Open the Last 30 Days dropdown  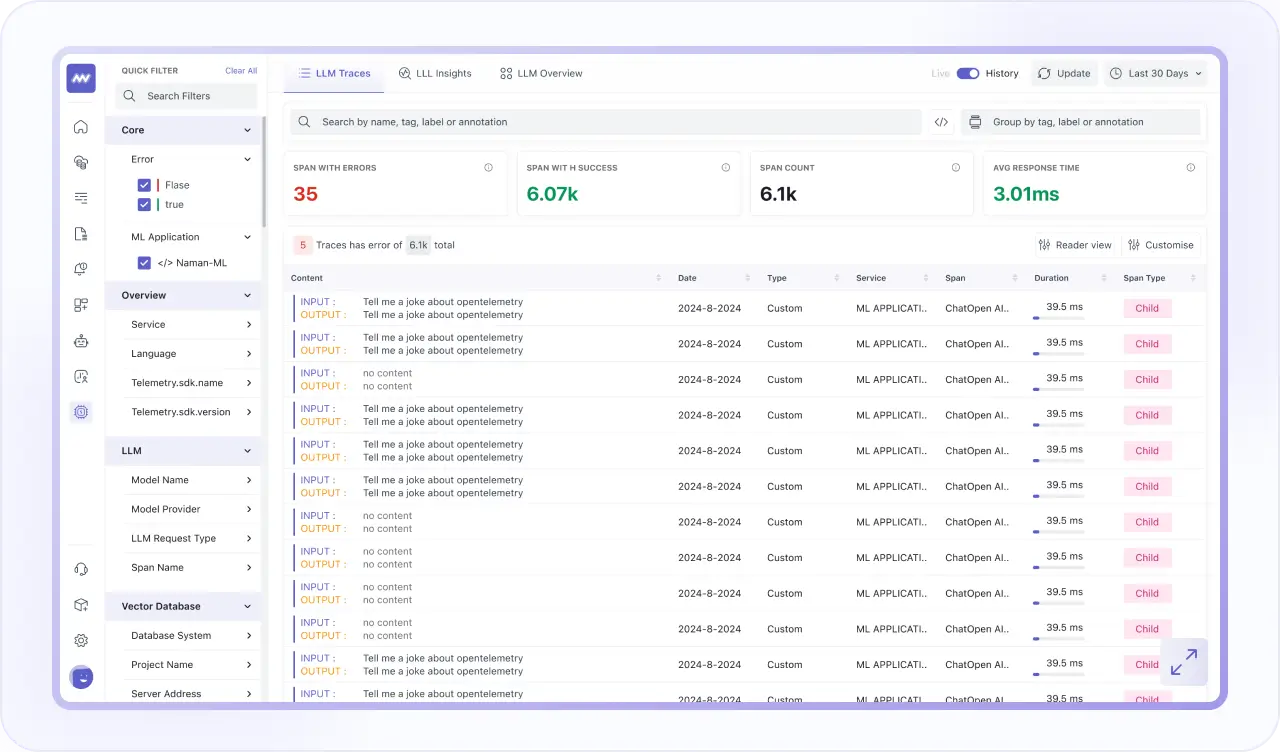pyautogui.click(x=1155, y=73)
